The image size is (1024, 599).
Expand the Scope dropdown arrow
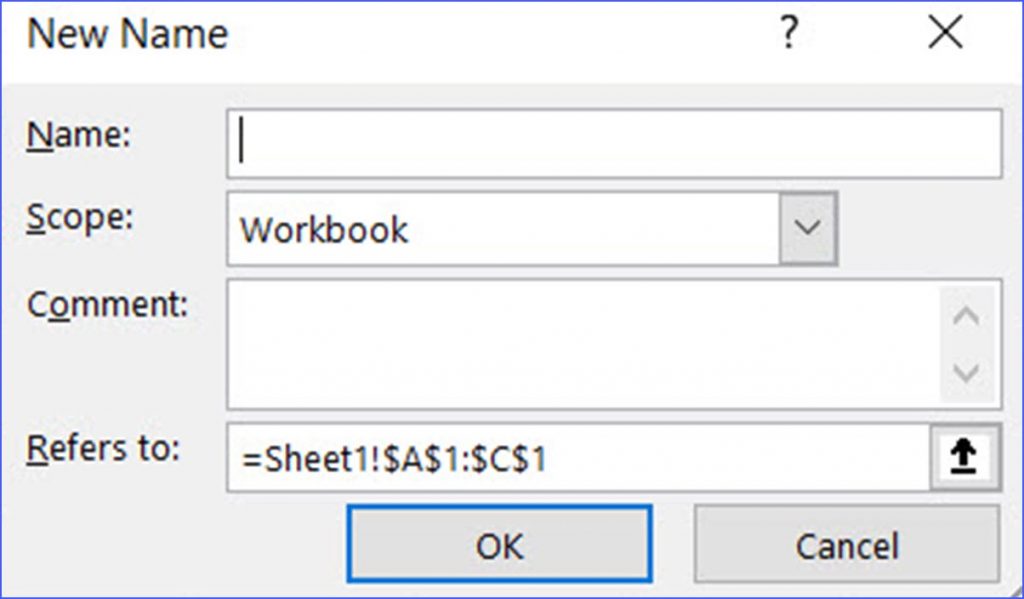pyautogui.click(x=807, y=229)
